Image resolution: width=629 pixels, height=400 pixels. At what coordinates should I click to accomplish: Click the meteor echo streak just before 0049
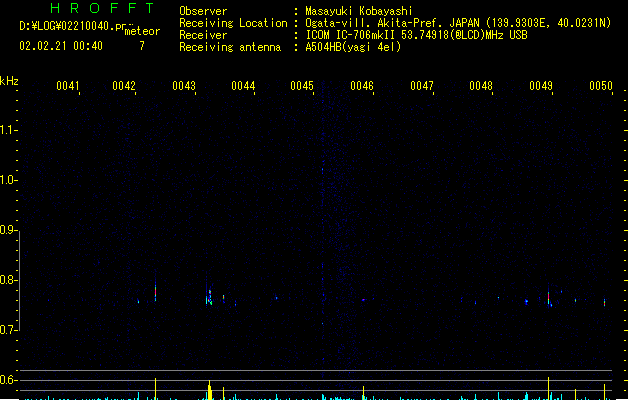(549, 298)
